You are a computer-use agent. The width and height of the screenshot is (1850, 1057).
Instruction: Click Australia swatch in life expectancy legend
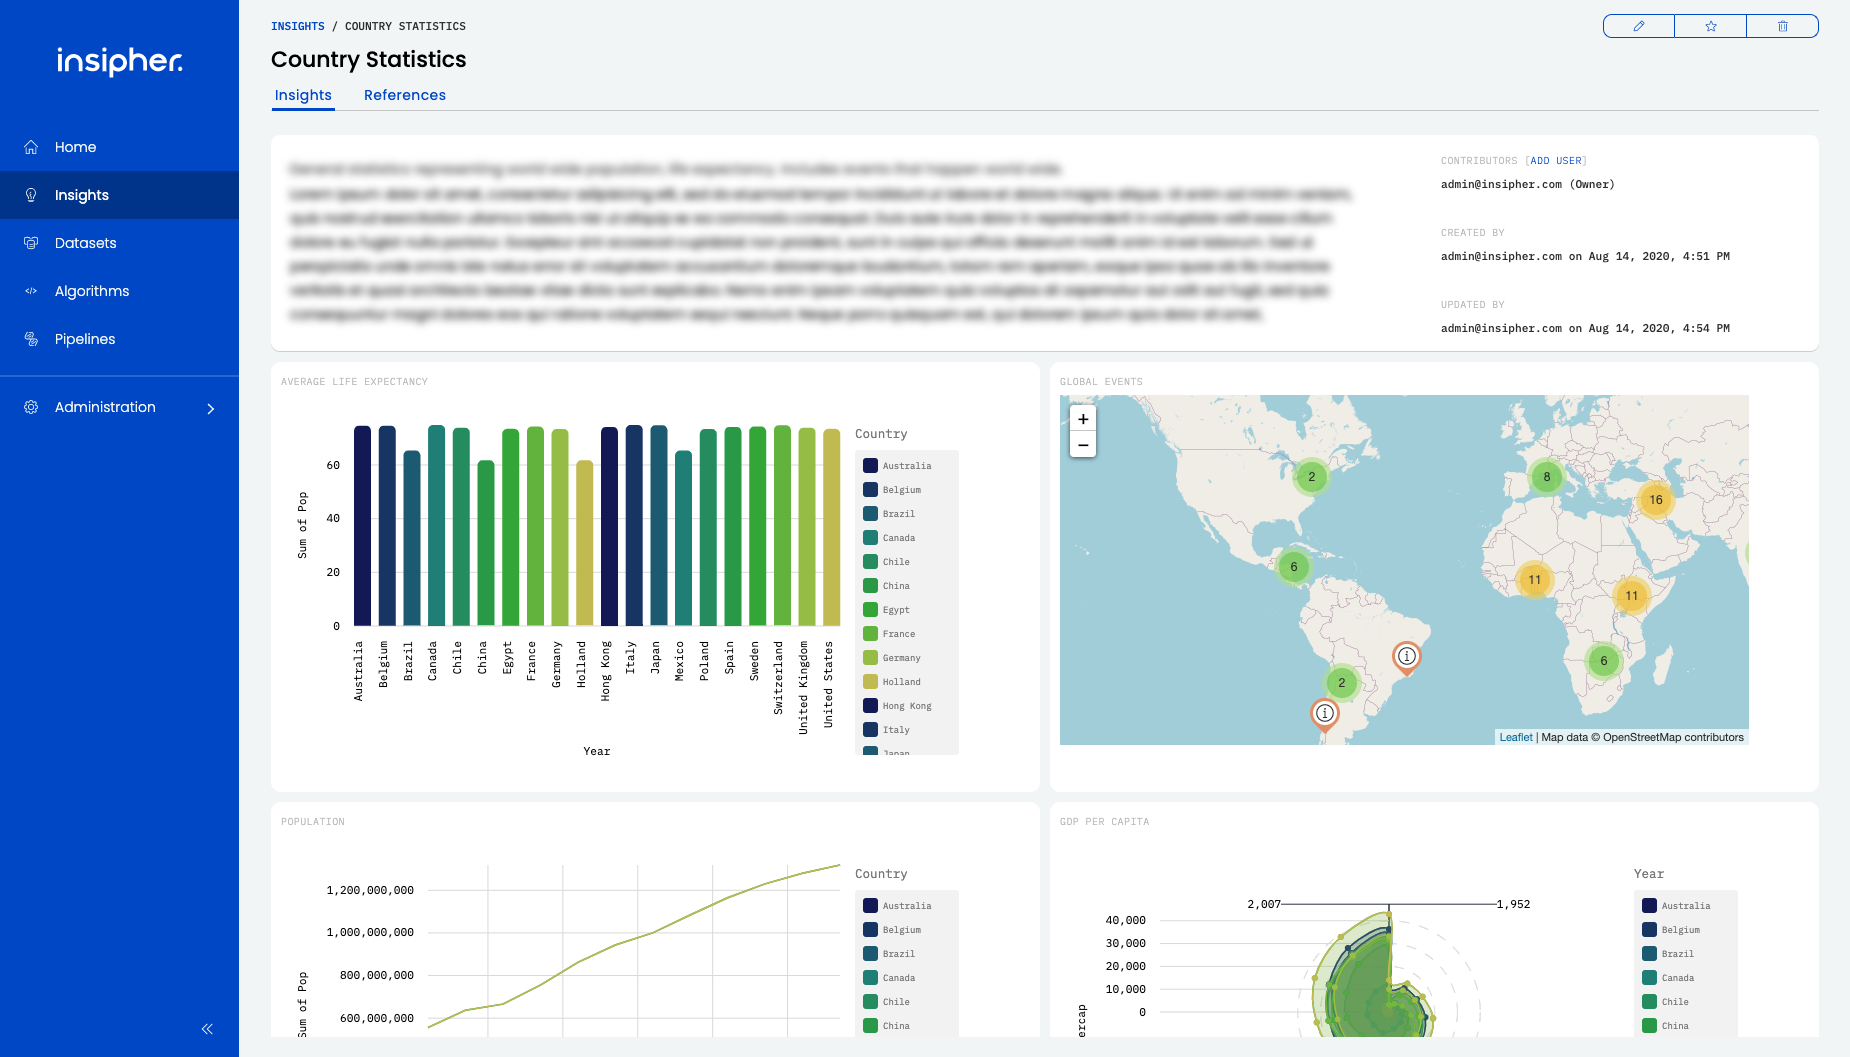click(870, 466)
